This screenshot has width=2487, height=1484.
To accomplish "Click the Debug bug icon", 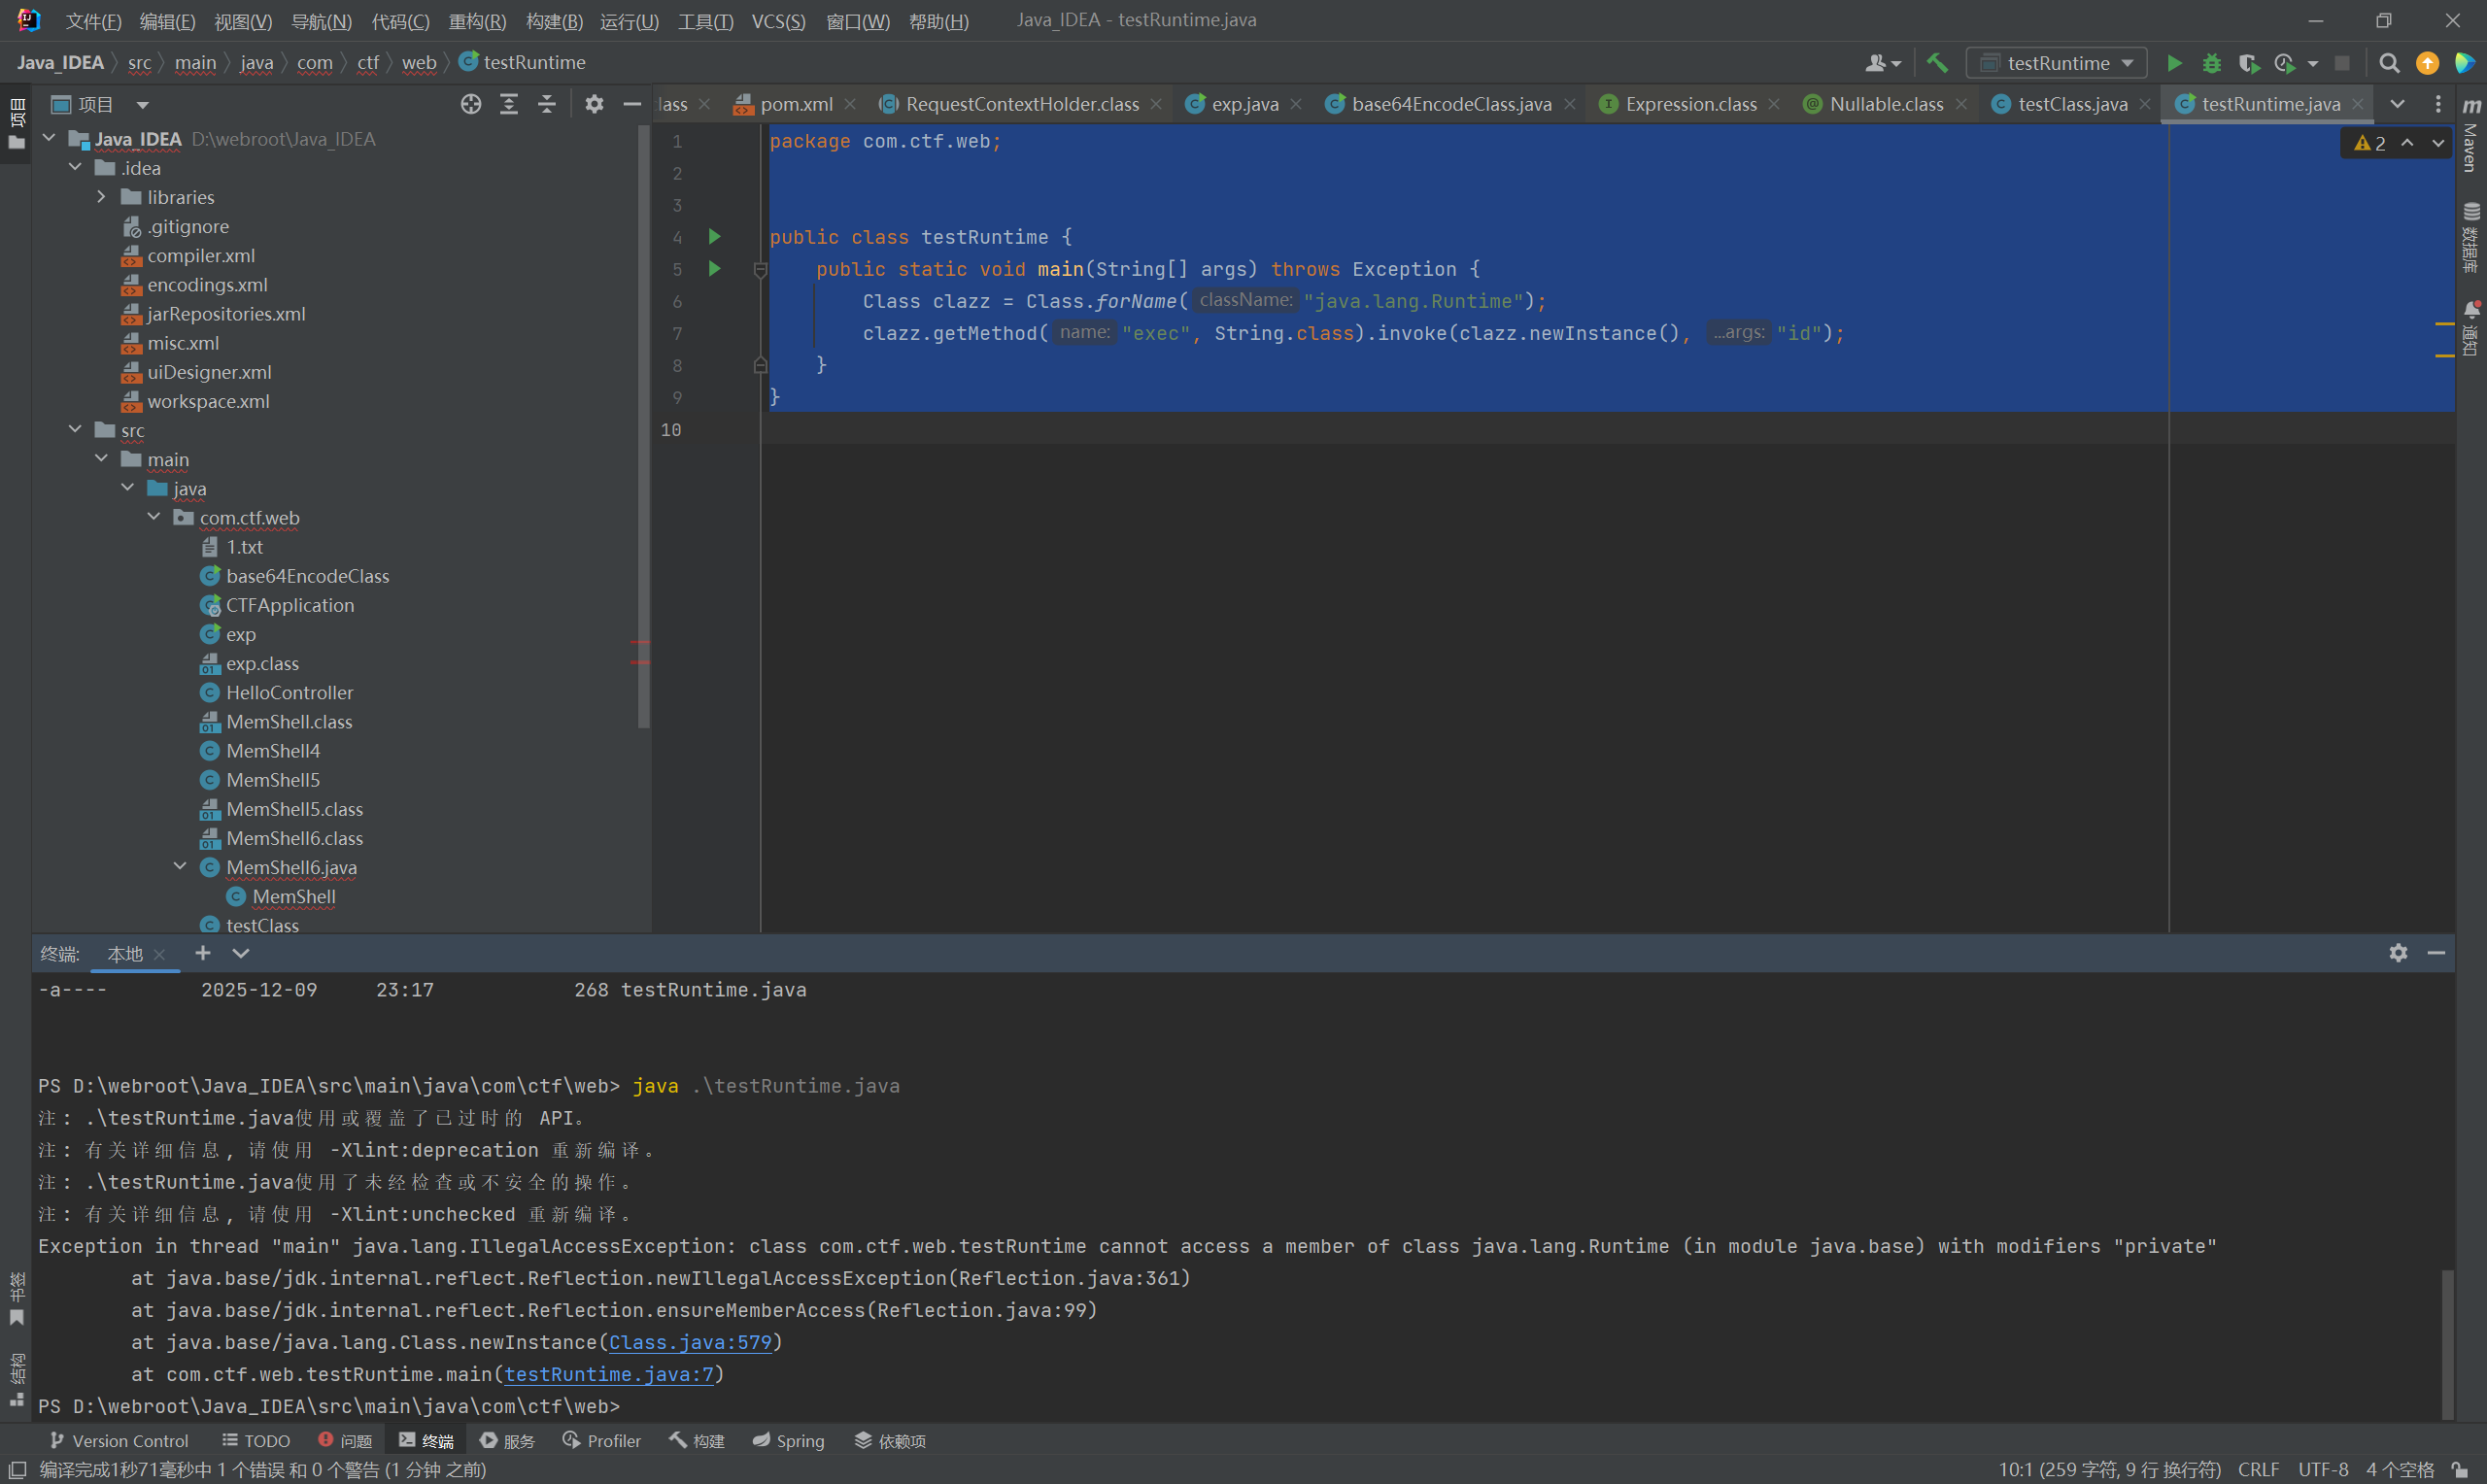I will 2211,63.
